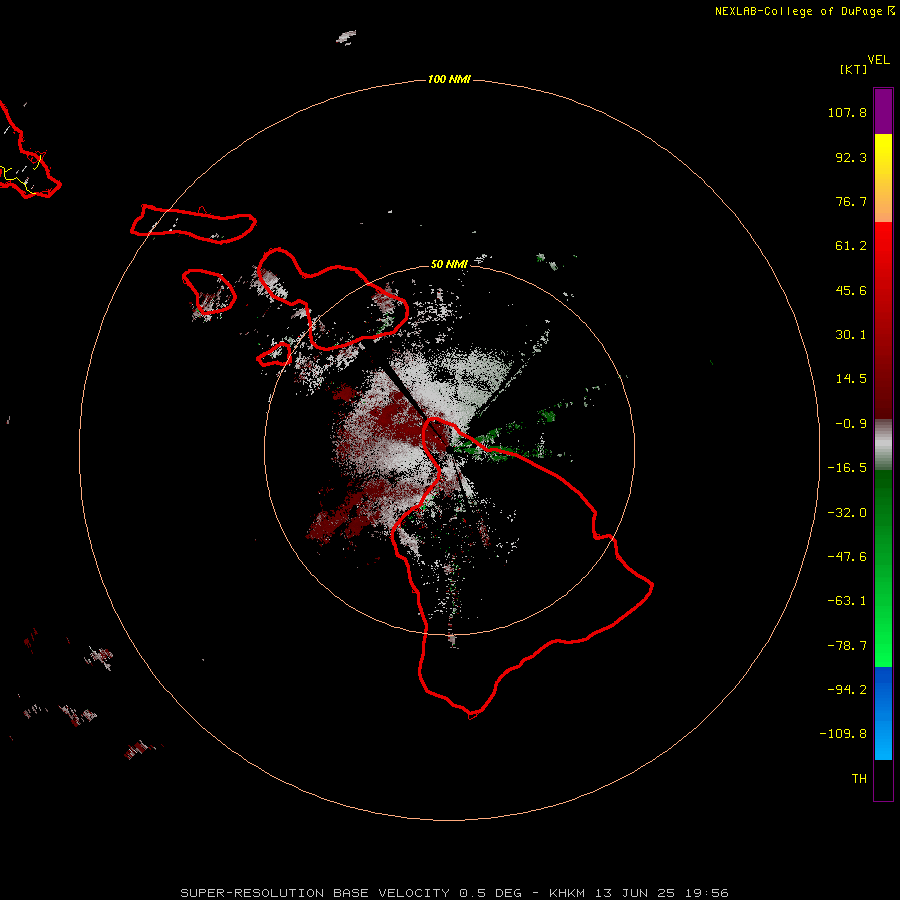The width and height of the screenshot is (900, 900).
Task: Select the 30.1 legend value
Action: [x=851, y=335]
